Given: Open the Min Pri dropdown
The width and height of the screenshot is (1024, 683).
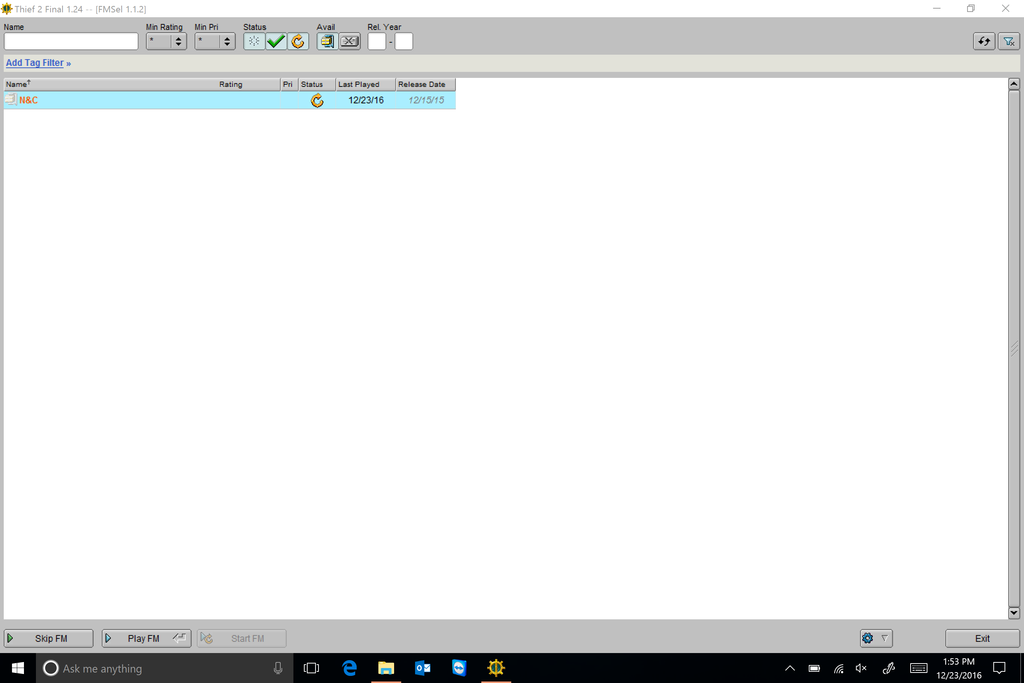Looking at the screenshot, I should point(215,41).
